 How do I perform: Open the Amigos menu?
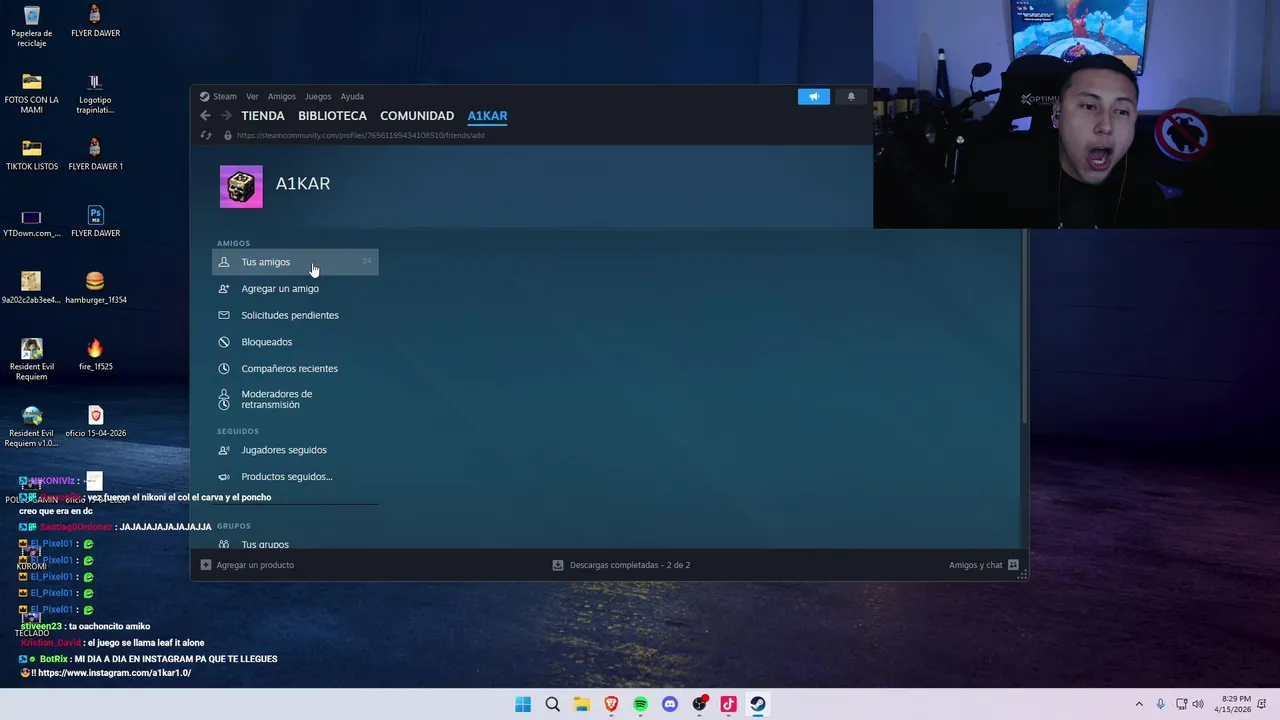282,97
